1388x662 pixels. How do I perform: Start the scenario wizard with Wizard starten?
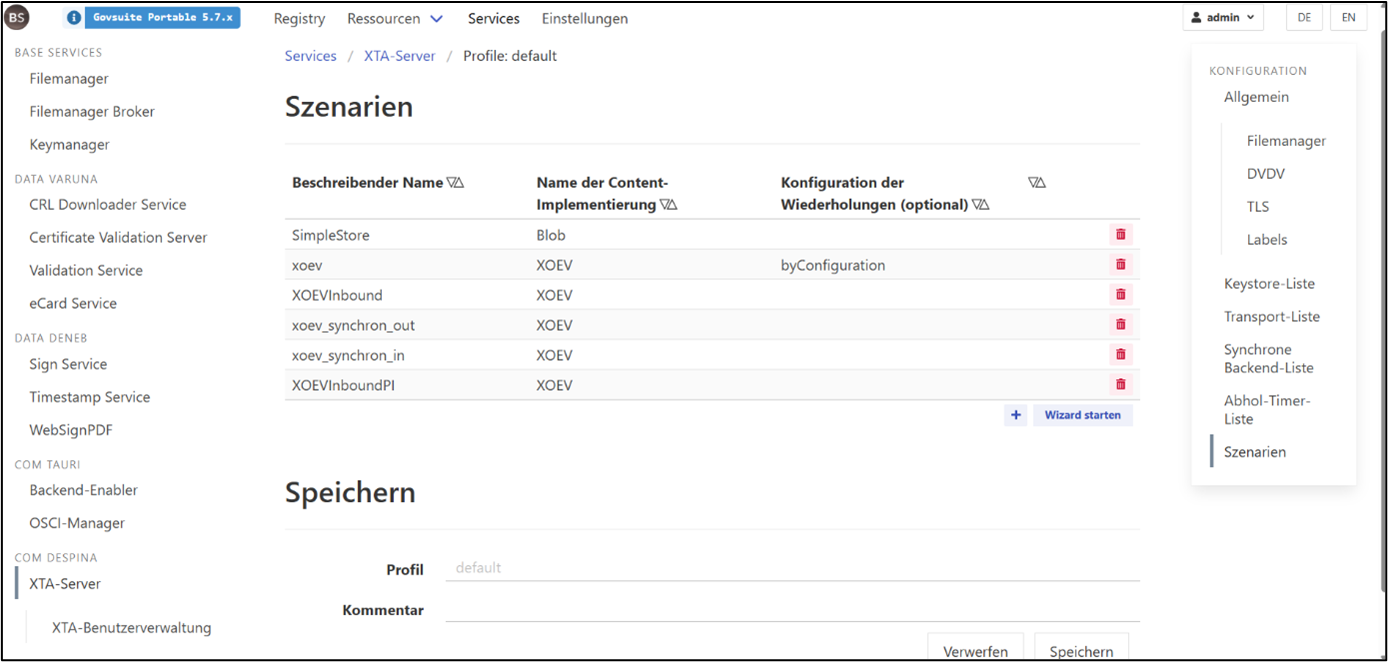(x=1083, y=414)
